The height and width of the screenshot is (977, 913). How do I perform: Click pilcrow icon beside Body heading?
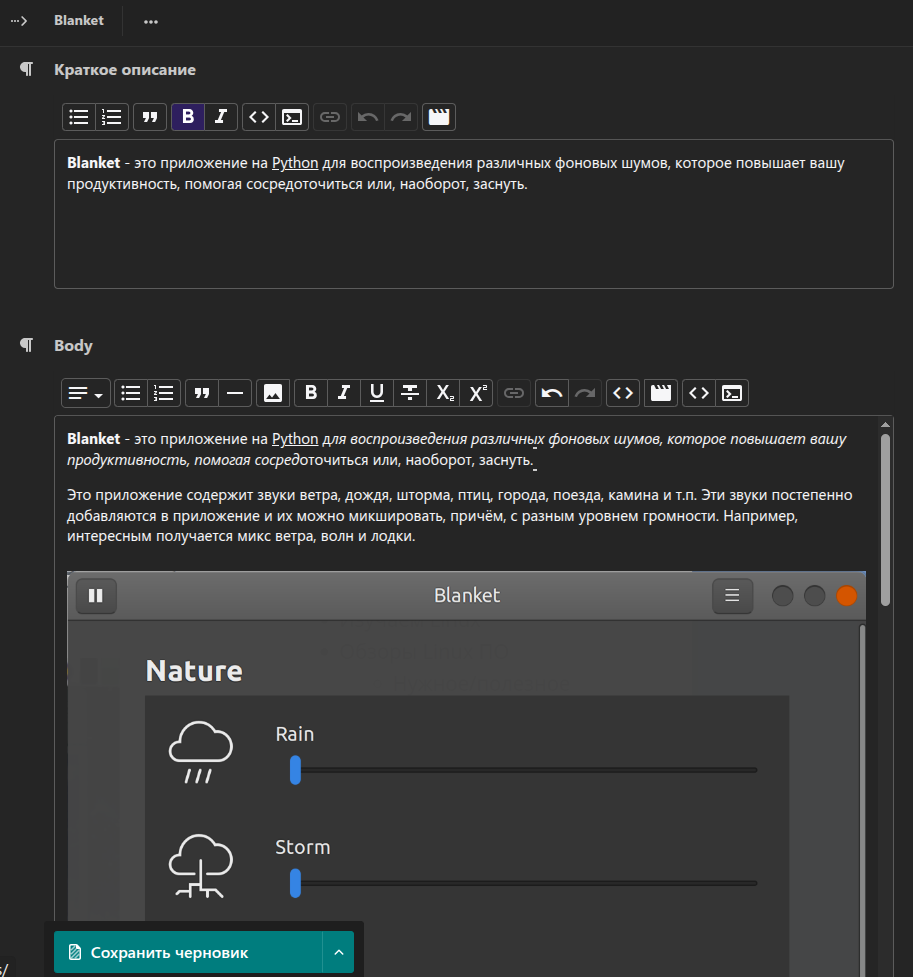point(26,345)
